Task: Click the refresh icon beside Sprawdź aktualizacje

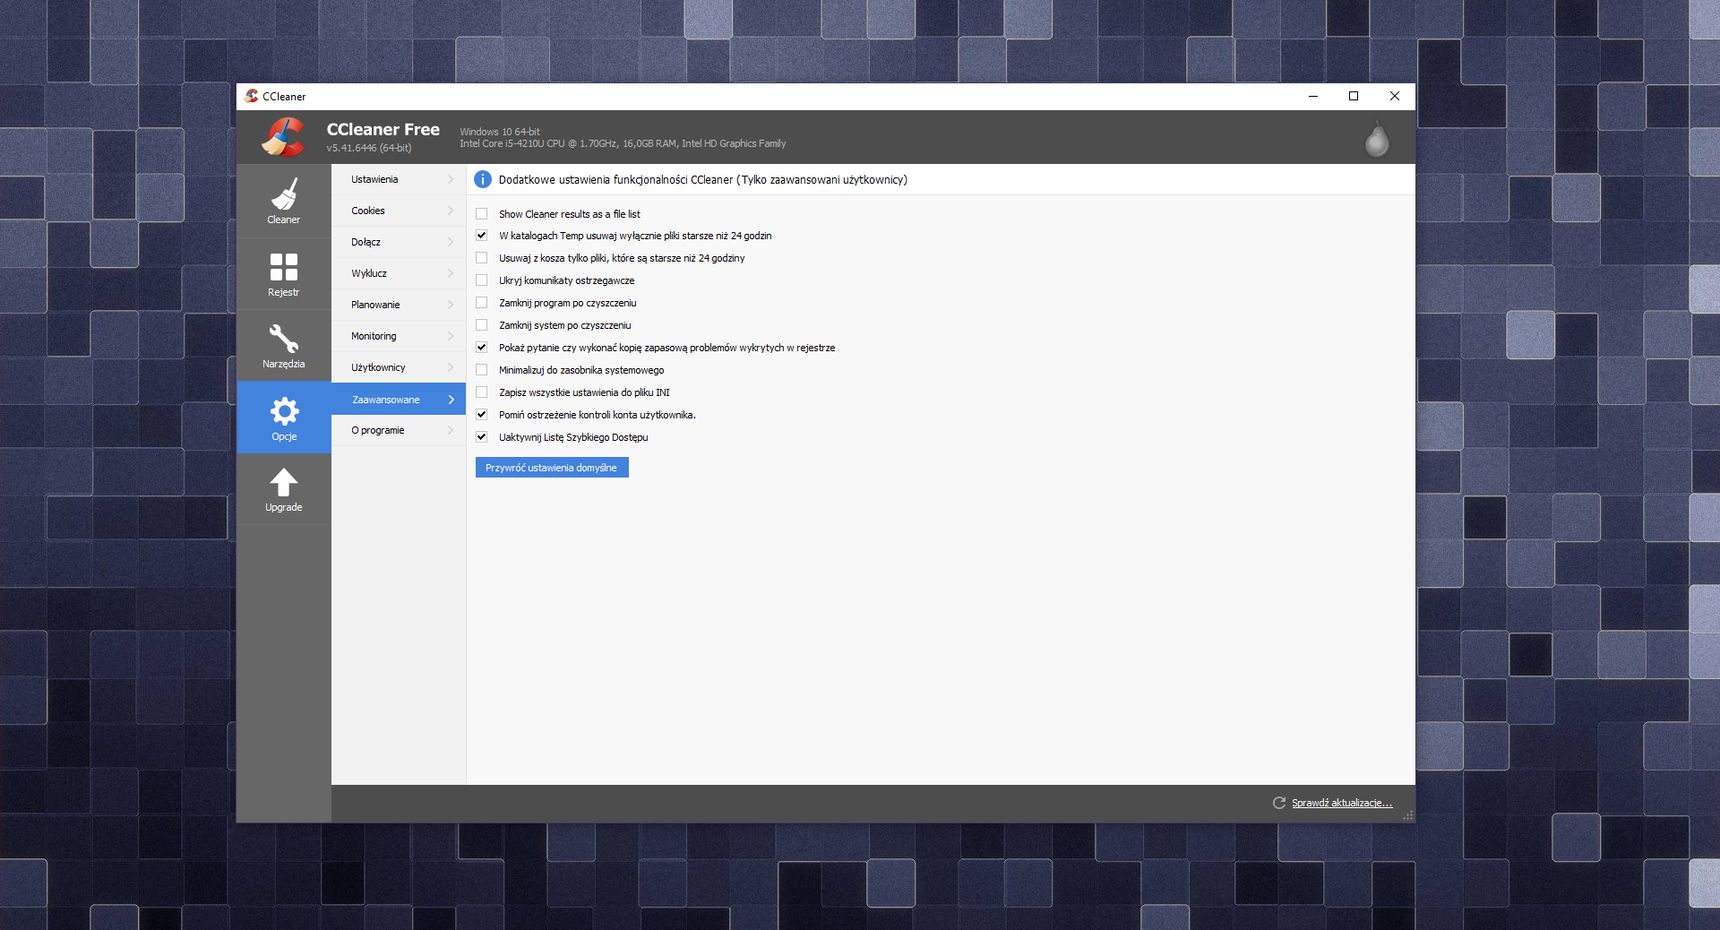Action: tap(1279, 803)
